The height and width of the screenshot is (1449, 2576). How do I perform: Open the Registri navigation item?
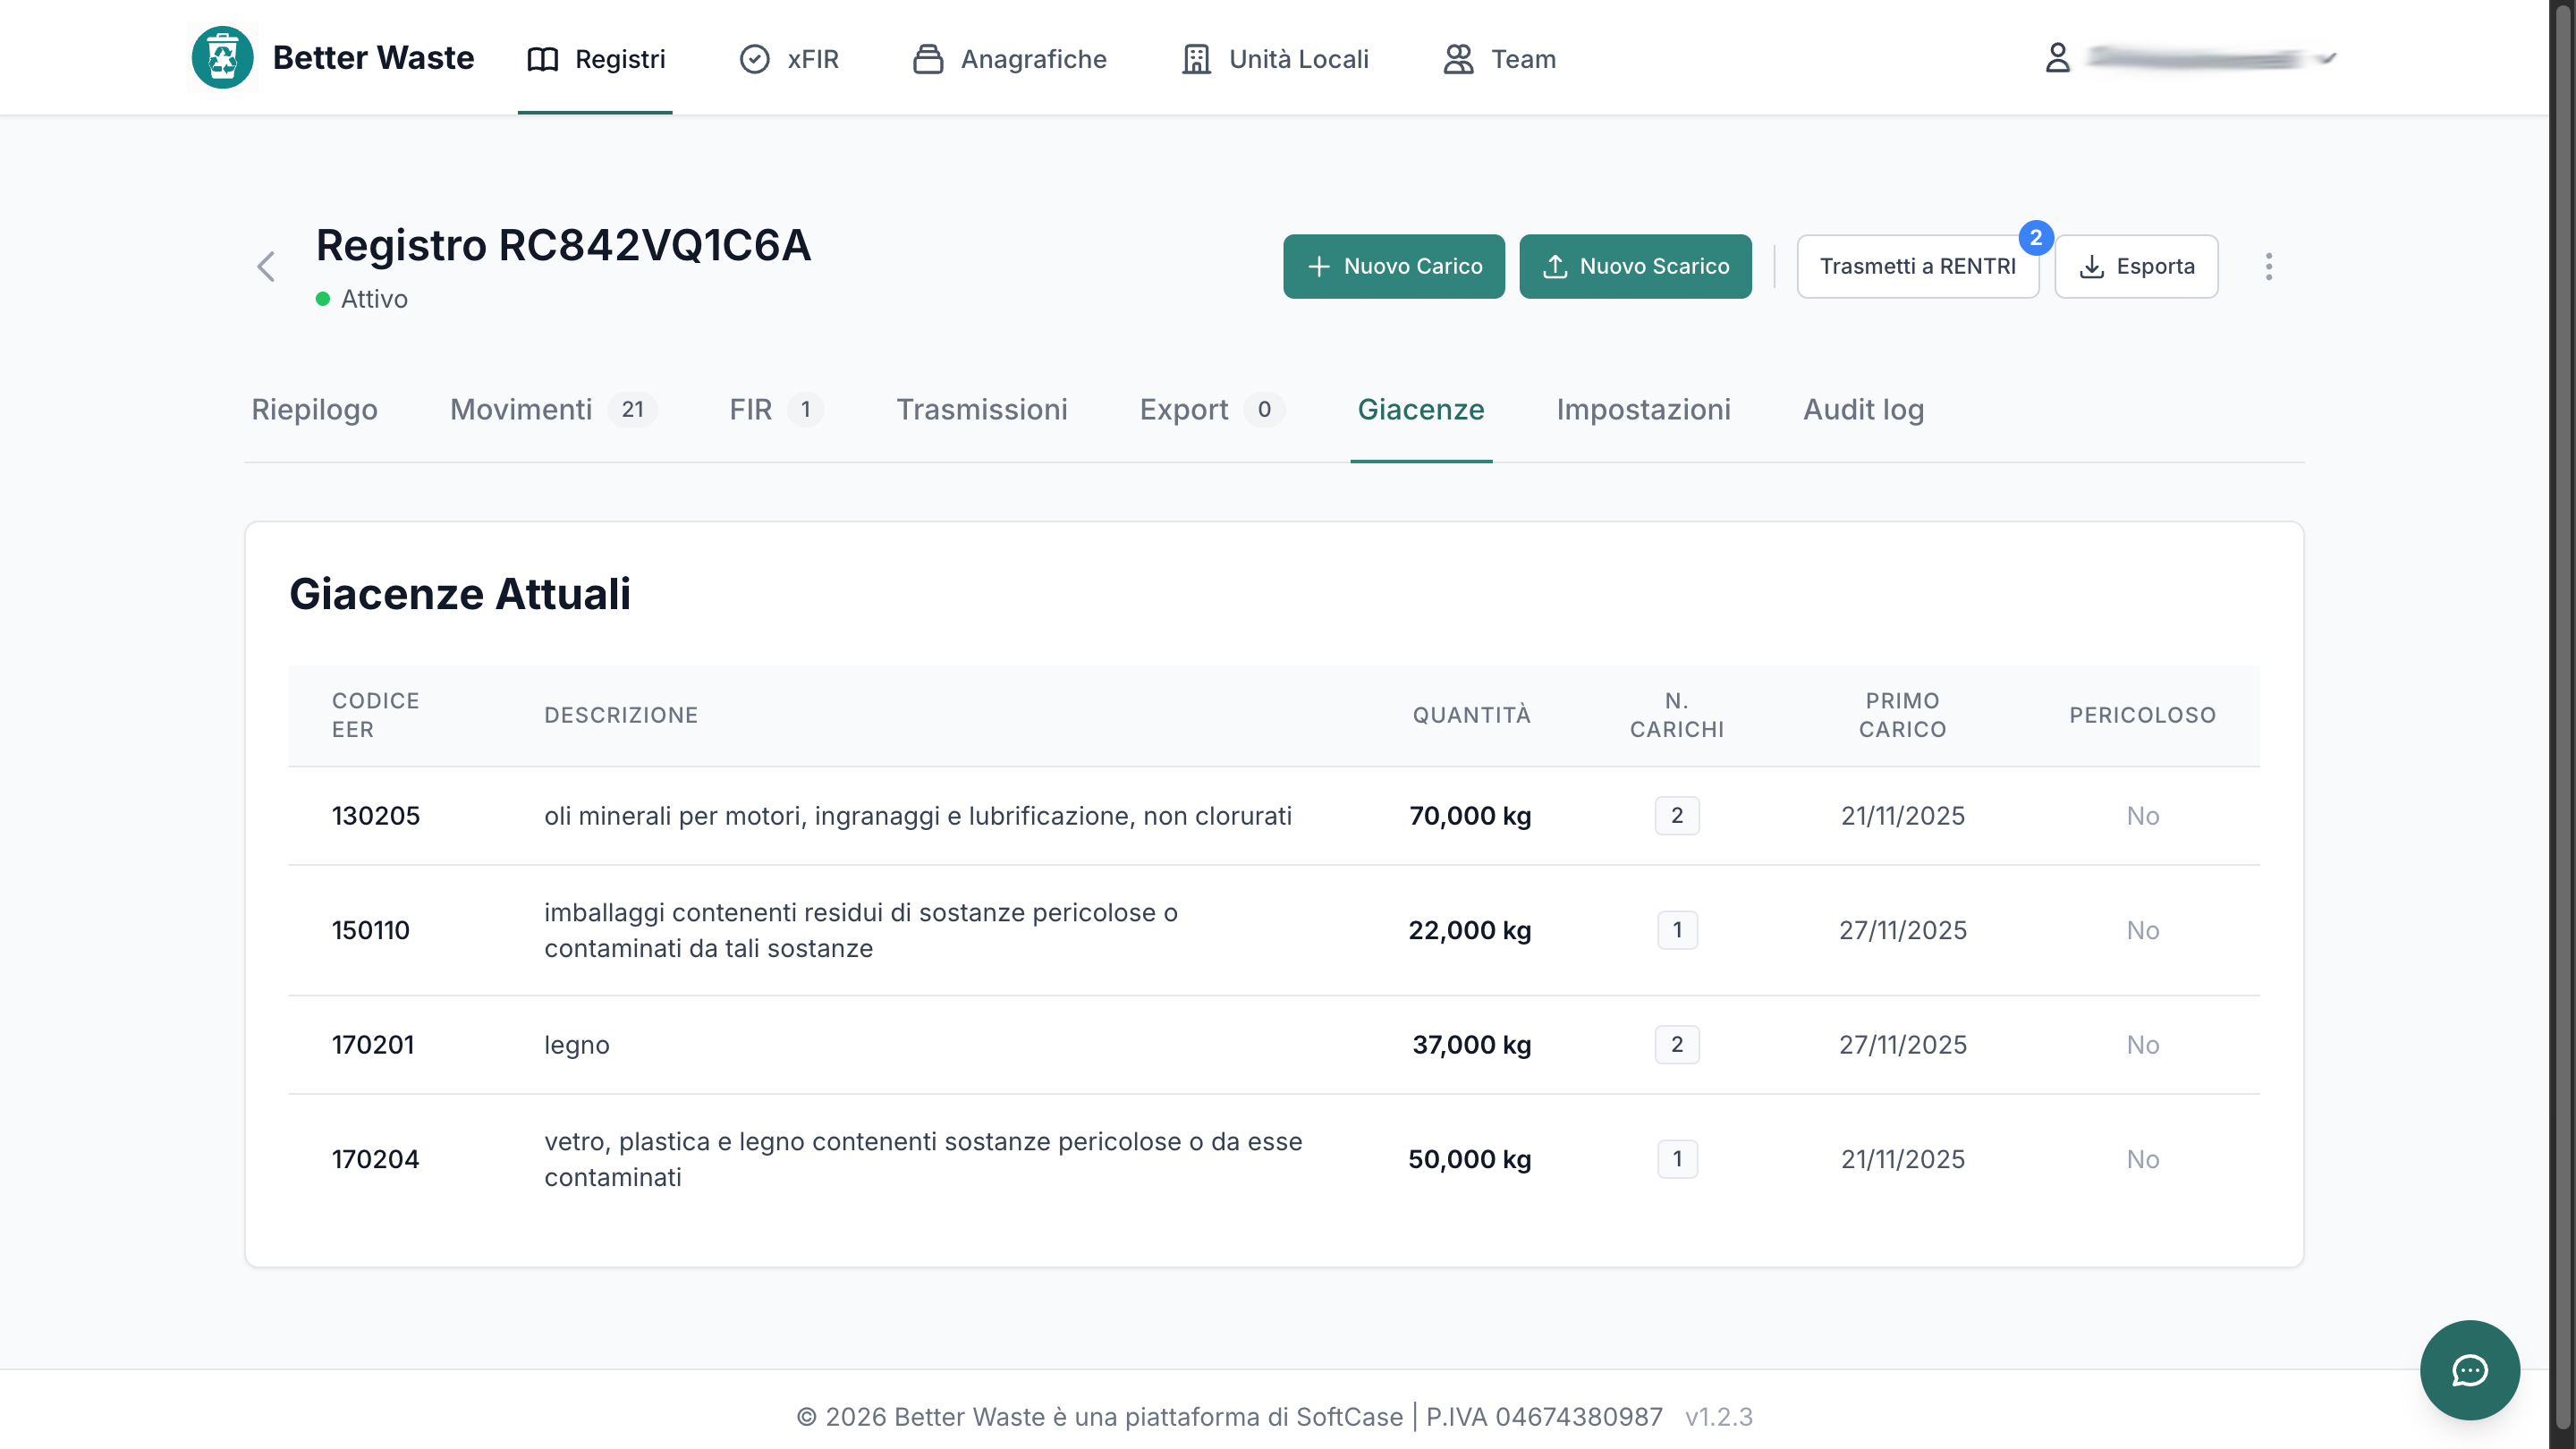point(595,59)
